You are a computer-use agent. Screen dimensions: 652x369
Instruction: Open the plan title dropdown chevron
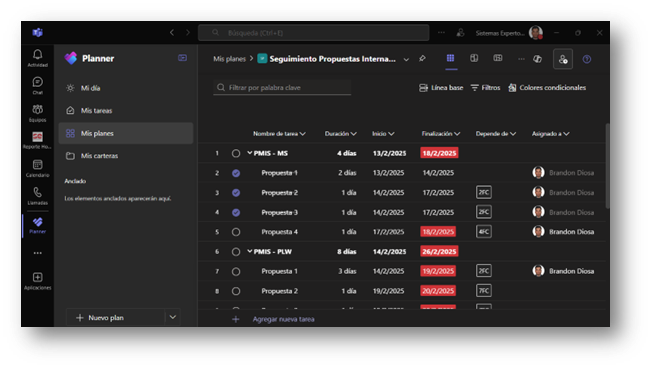tap(406, 59)
